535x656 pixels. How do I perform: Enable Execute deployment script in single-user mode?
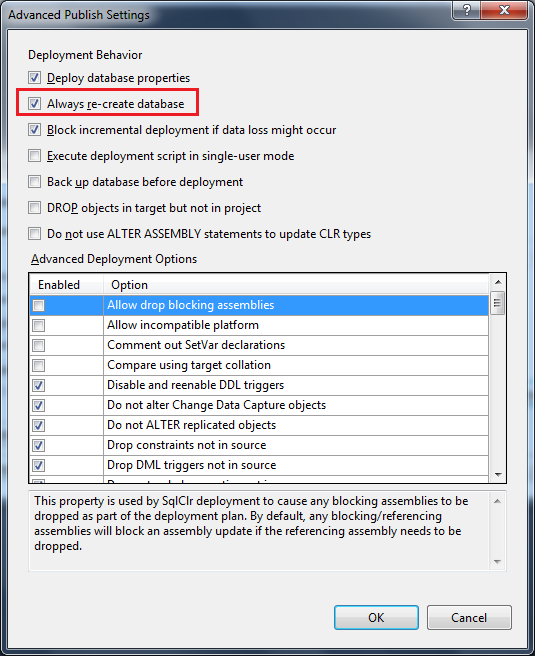[x=34, y=156]
